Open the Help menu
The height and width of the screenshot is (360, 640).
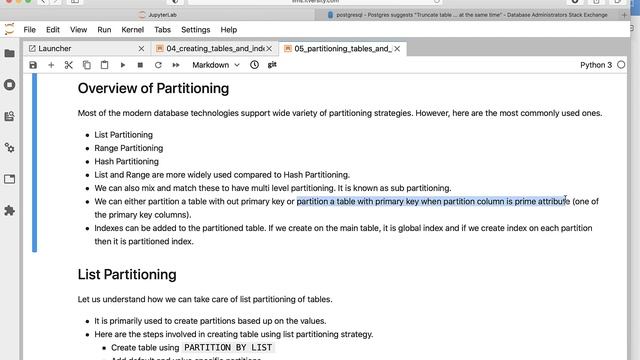[x=229, y=30]
